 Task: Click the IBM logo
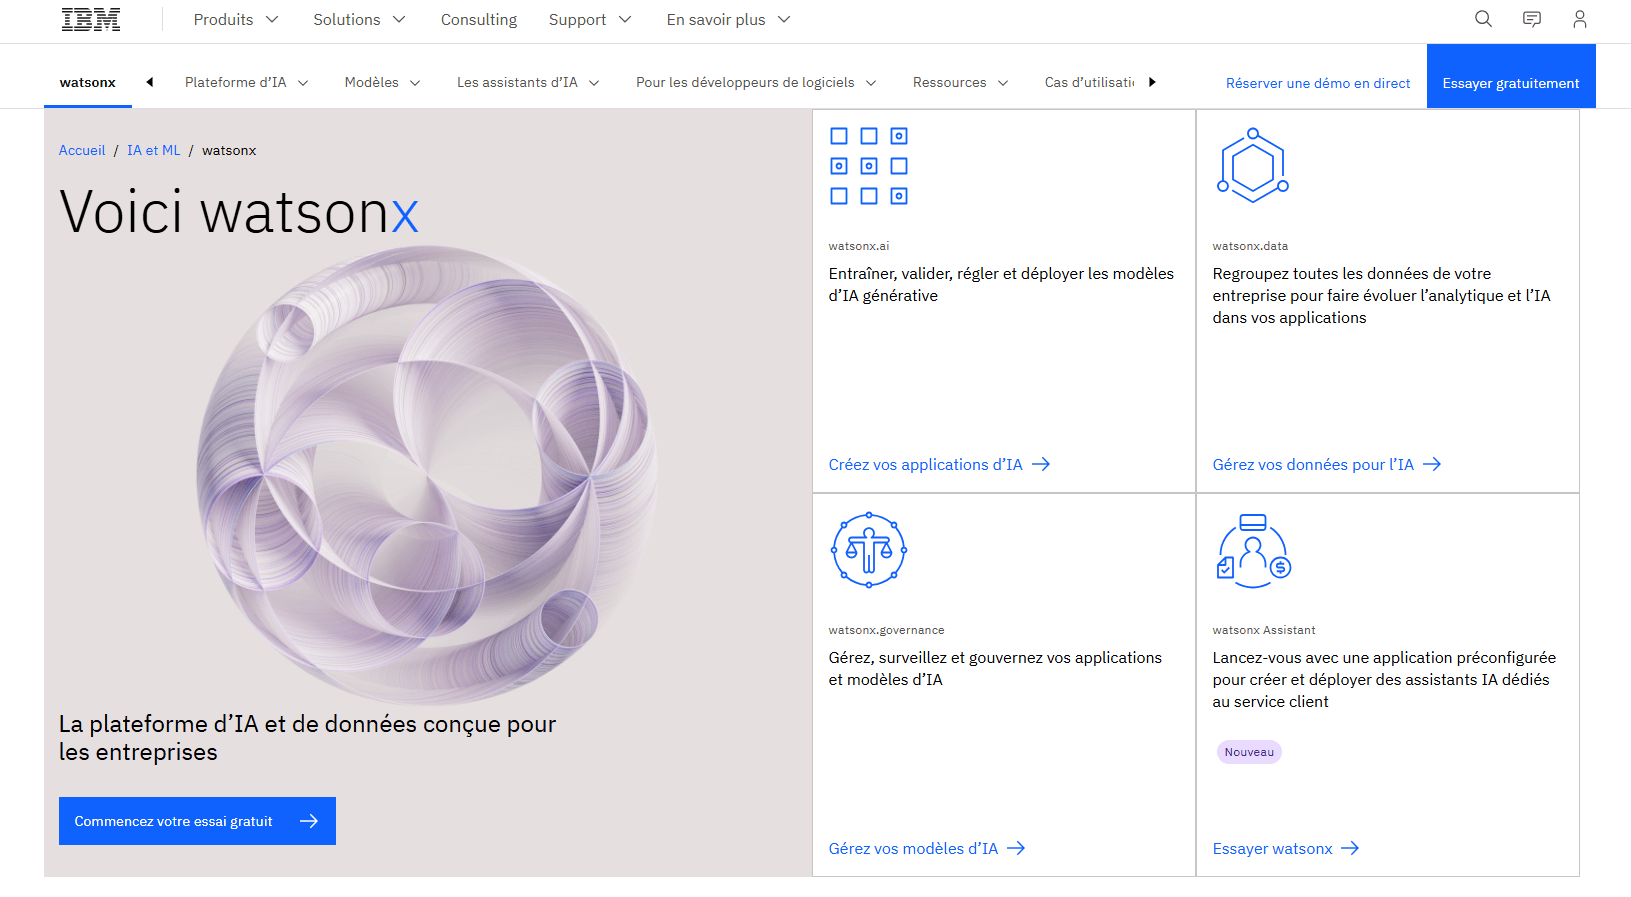[91, 19]
